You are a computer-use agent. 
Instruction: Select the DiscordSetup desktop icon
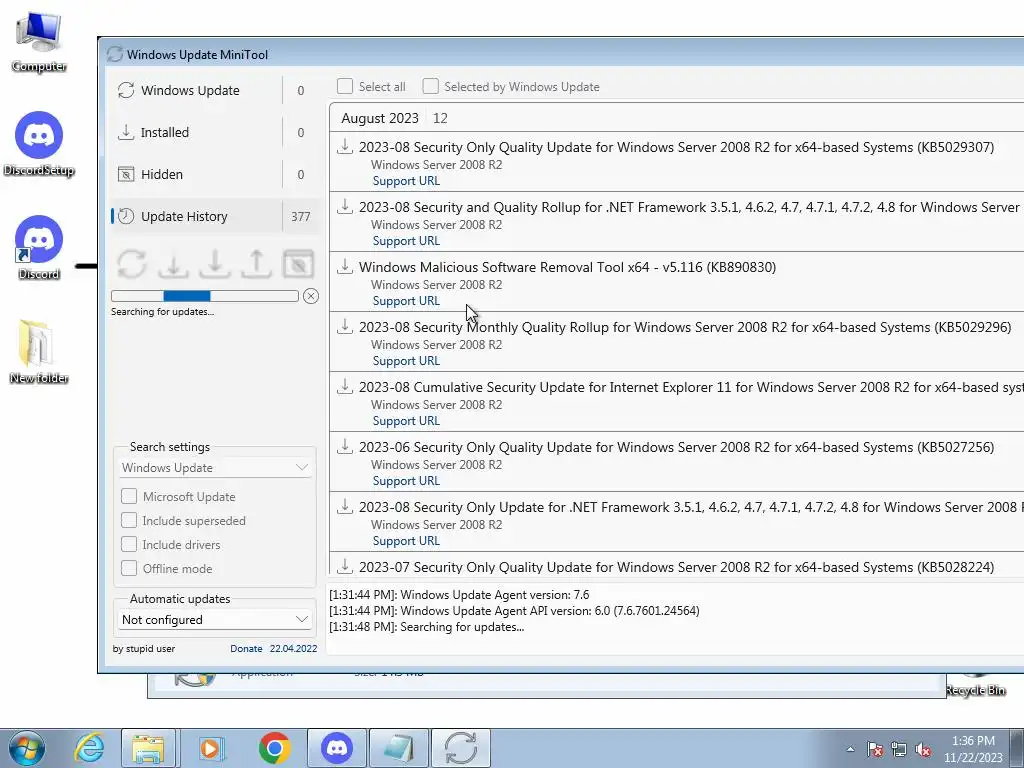pos(39,144)
